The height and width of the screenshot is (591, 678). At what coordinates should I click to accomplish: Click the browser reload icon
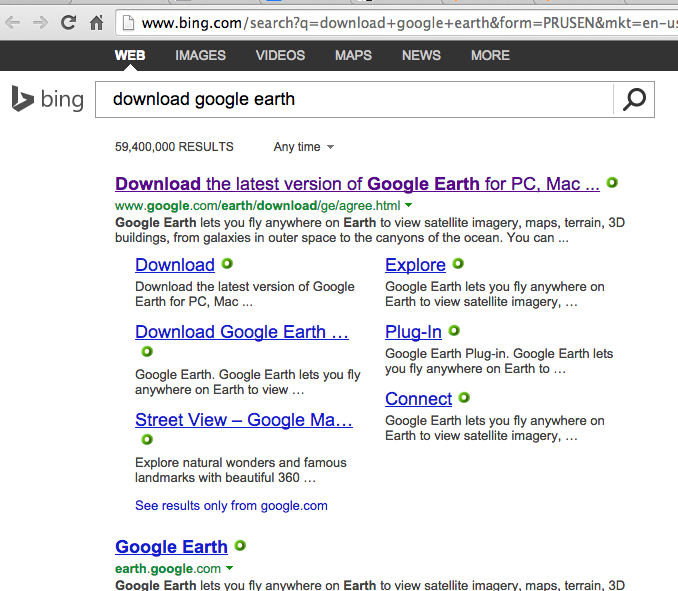(x=68, y=22)
